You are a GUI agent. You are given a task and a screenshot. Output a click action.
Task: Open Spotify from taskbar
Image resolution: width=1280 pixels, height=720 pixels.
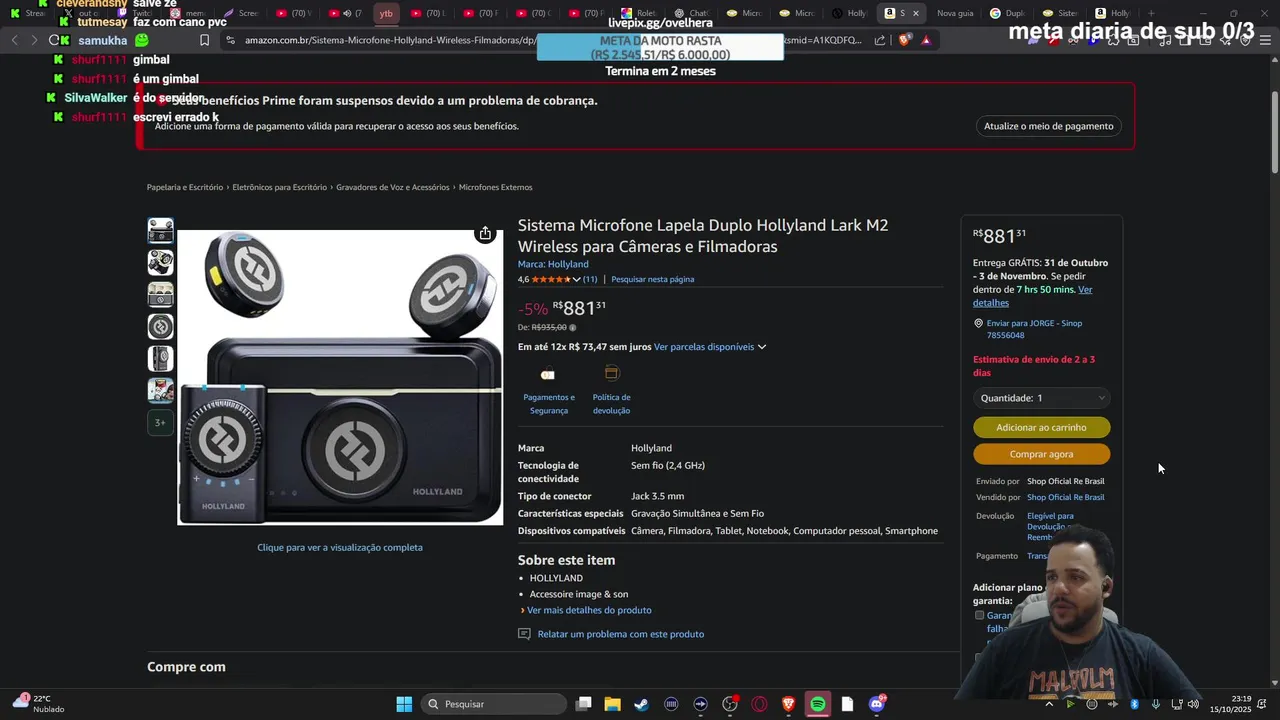(818, 704)
